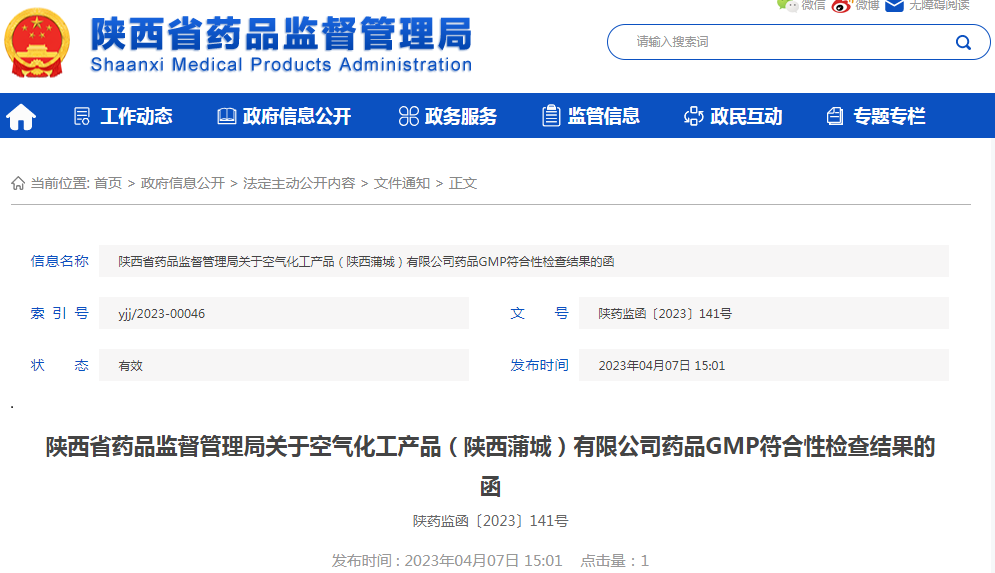Click the 发布时间 line under article title

pos(447,560)
